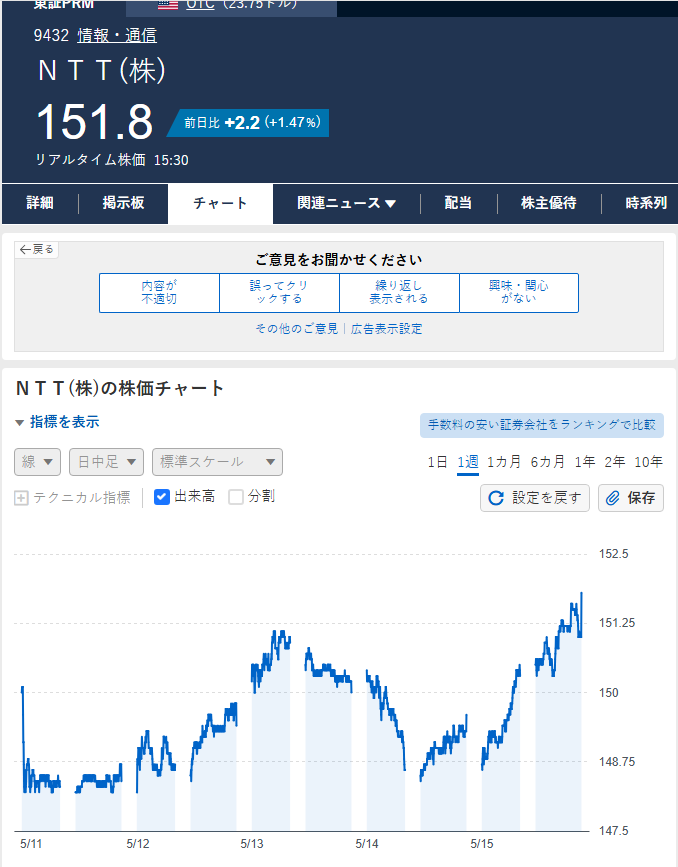The width and height of the screenshot is (678, 867).
Task: Select the 1カ月 range
Action: coord(504,462)
